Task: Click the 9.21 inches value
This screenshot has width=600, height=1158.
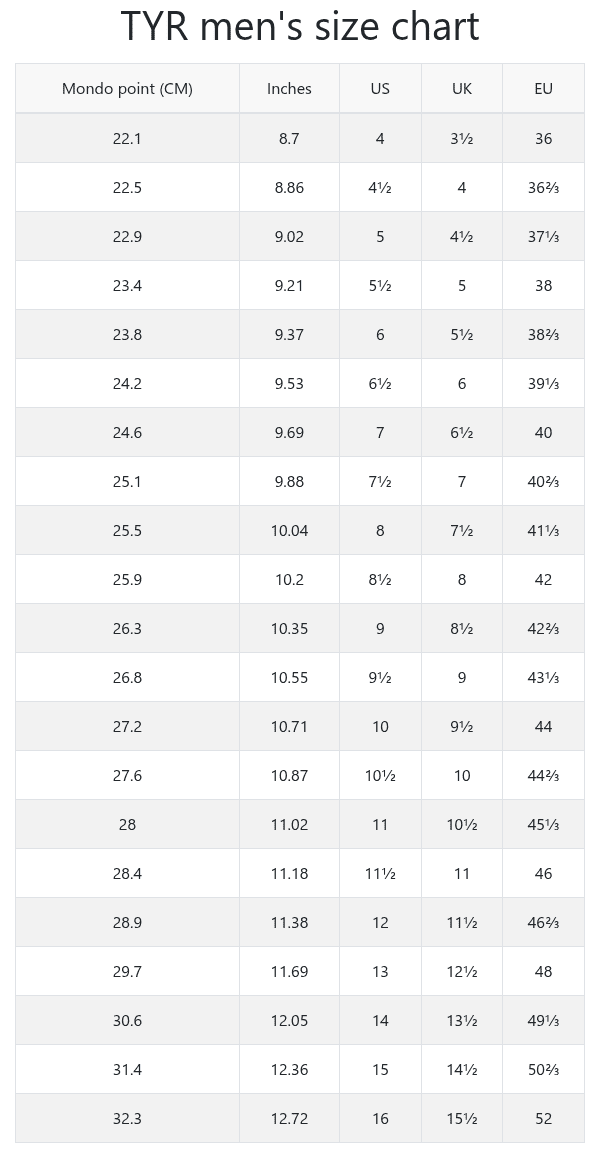Action: click(x=289, y=286)
